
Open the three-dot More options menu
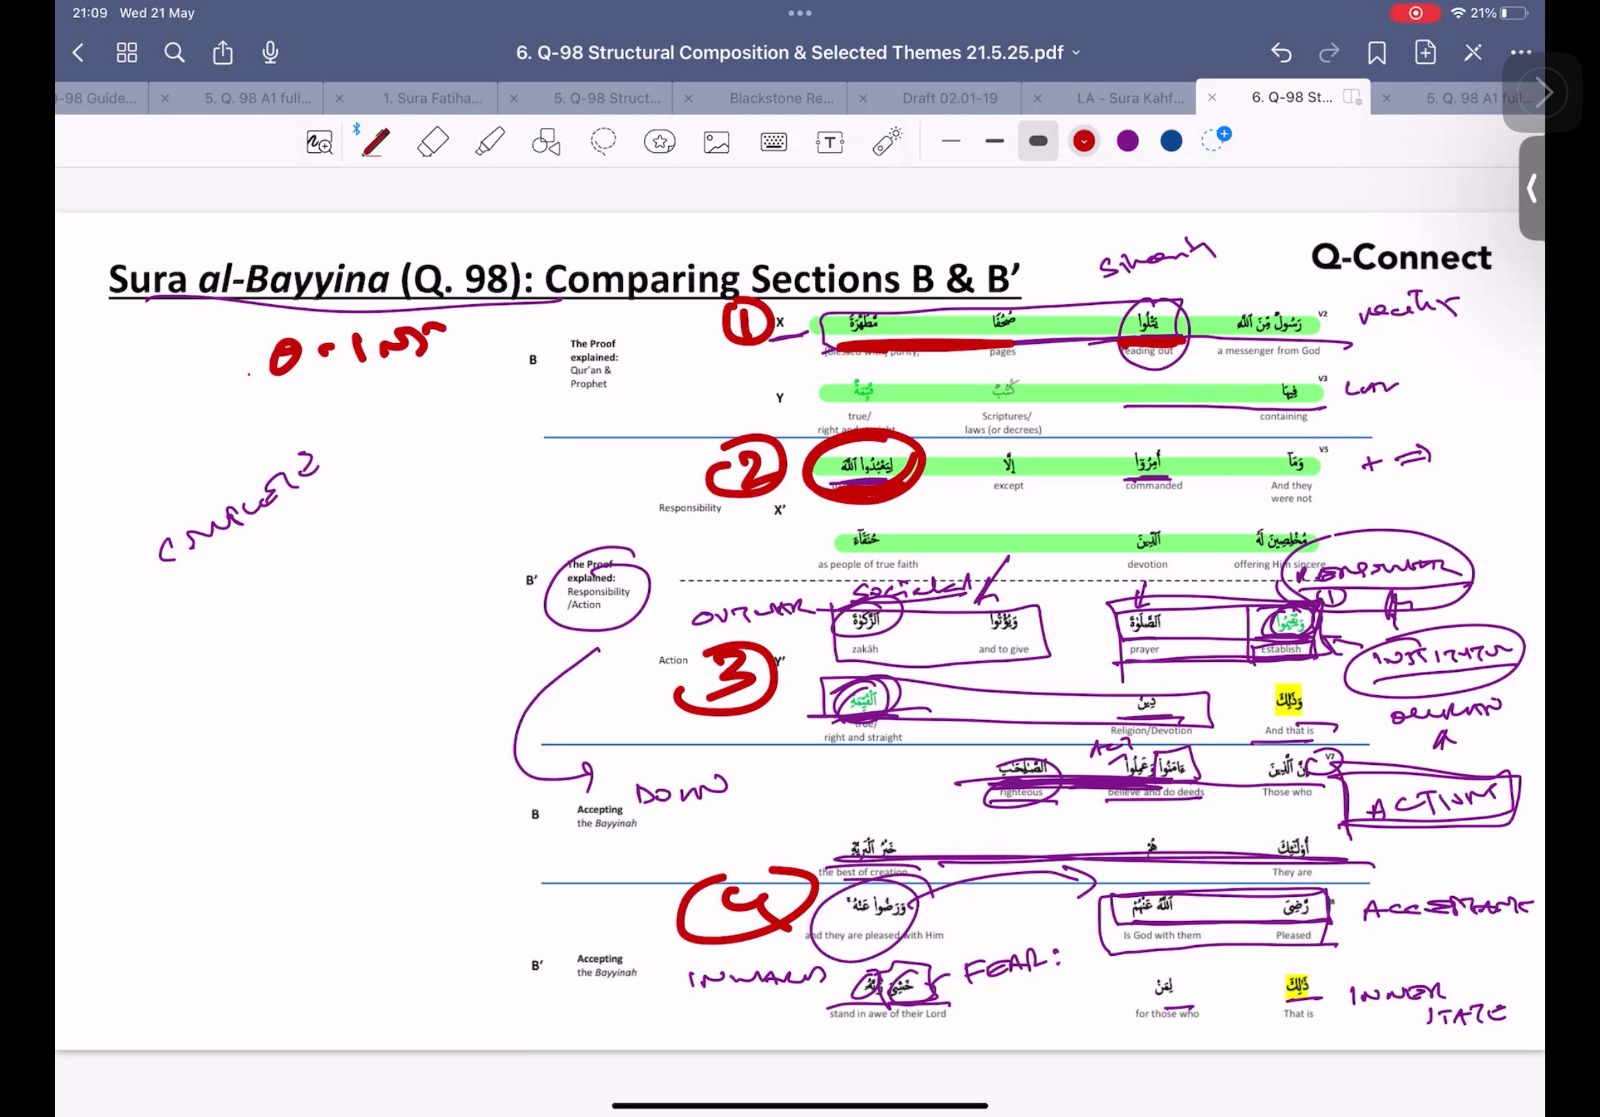click(x=1521, y=53)
